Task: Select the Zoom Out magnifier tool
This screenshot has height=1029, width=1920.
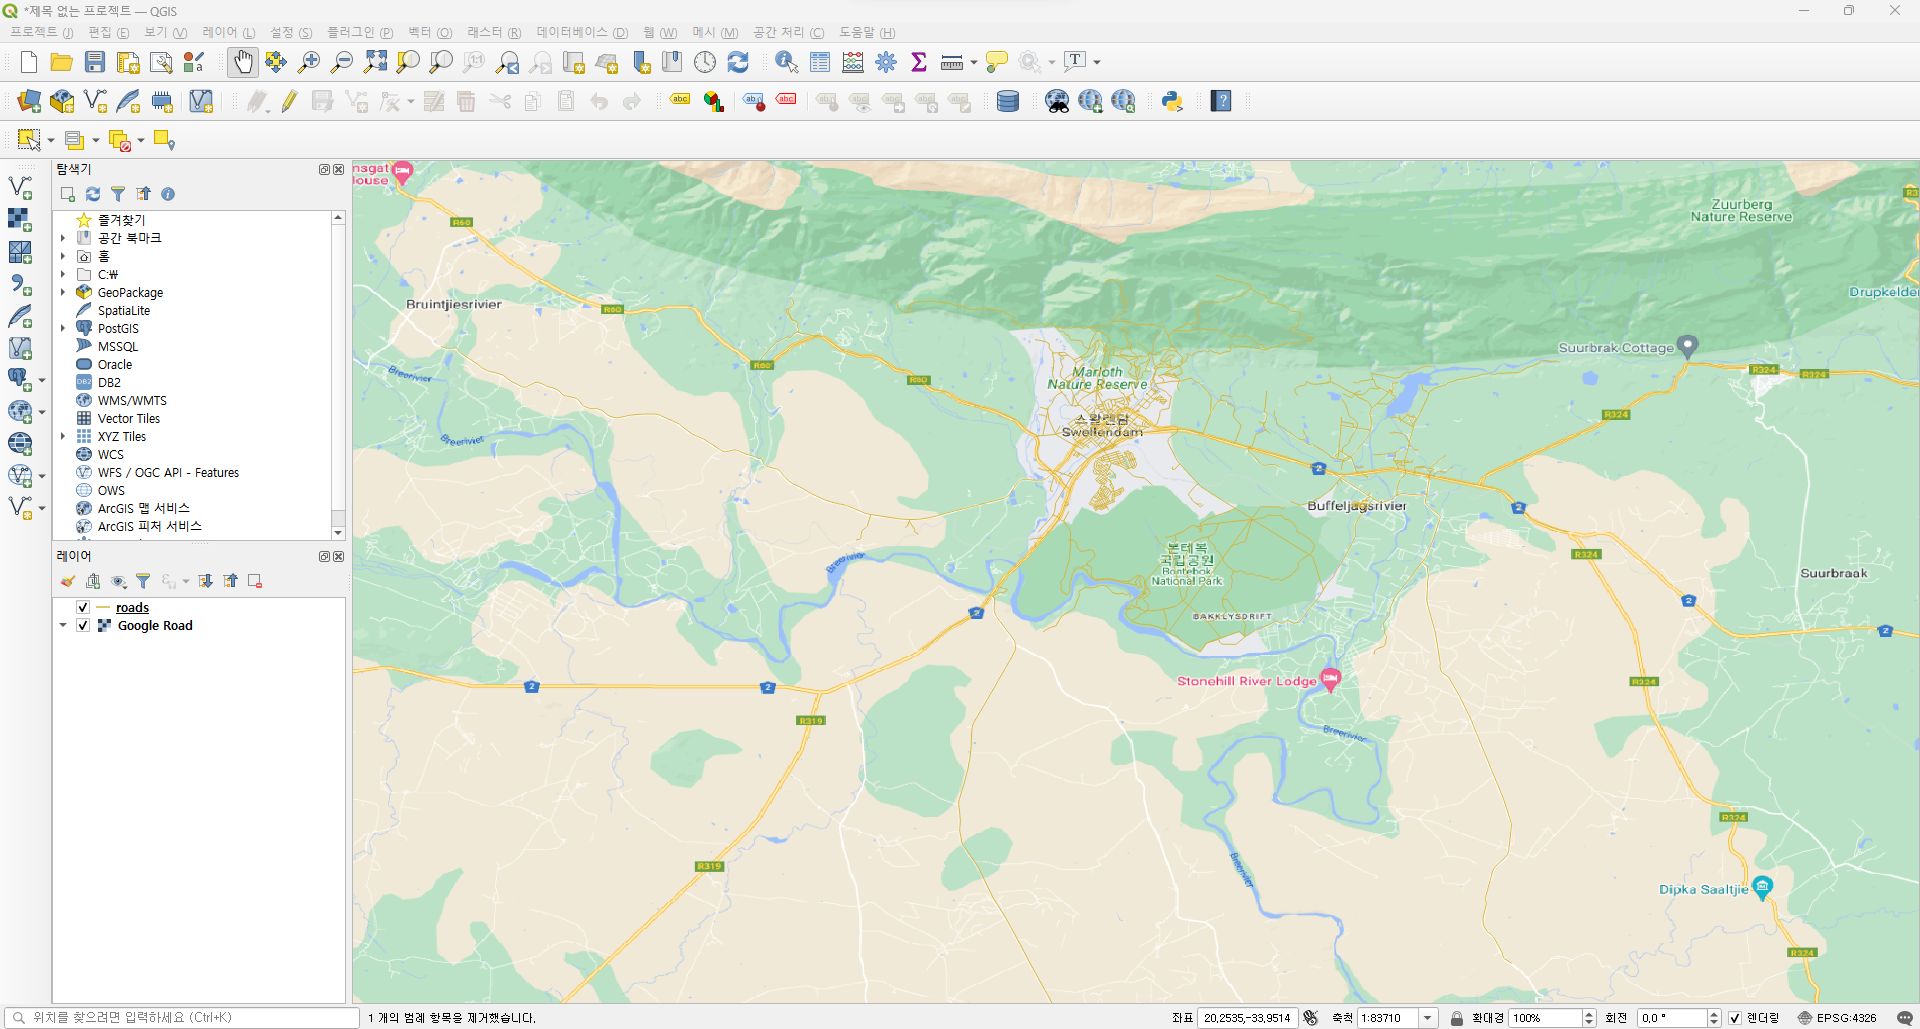Action: point(342,62)
